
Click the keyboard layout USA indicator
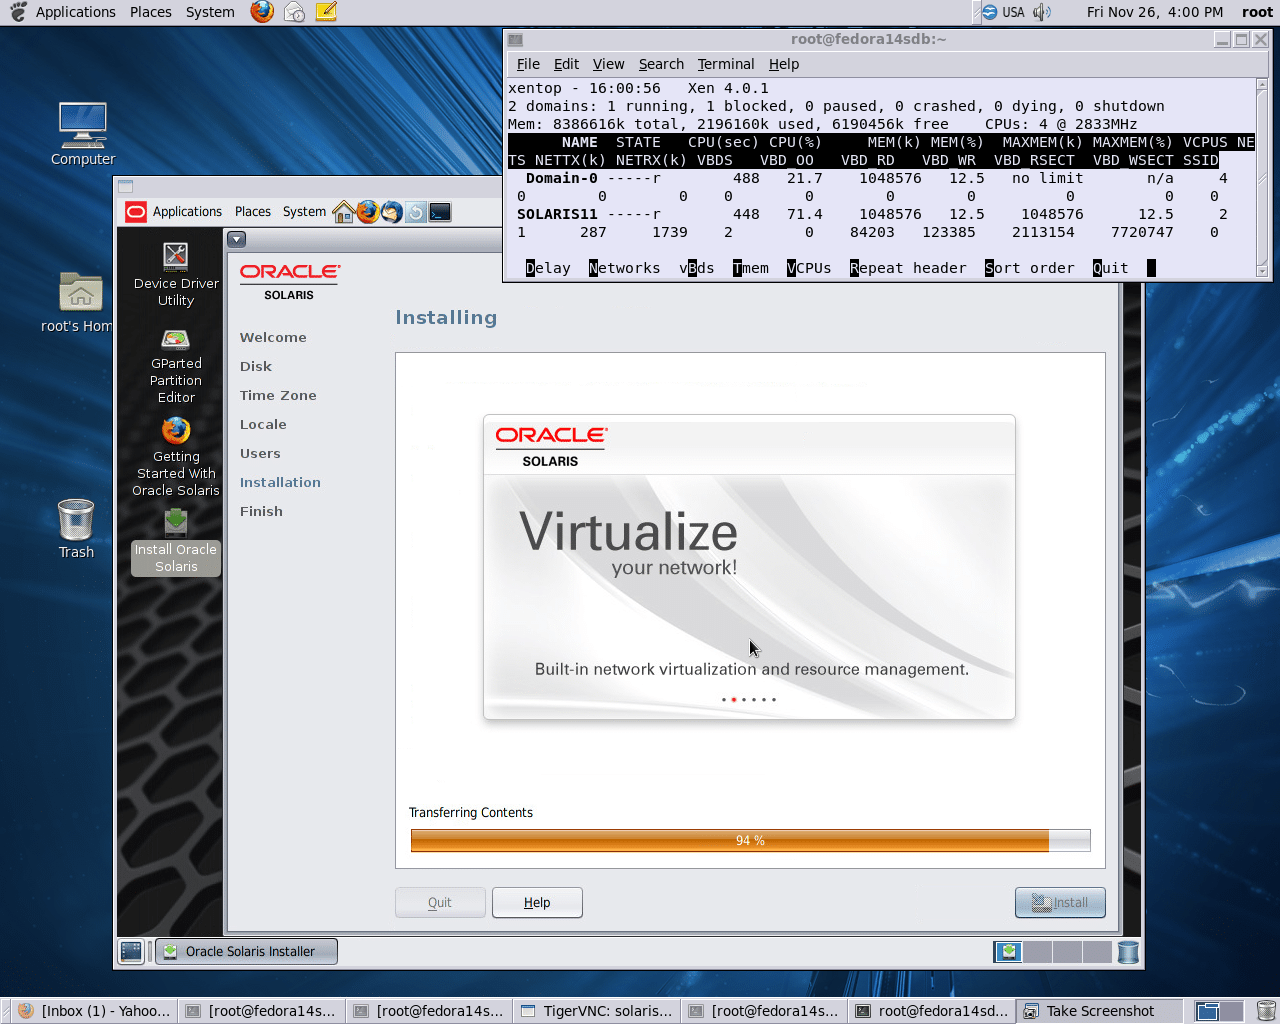click(x=1003, y=12)
